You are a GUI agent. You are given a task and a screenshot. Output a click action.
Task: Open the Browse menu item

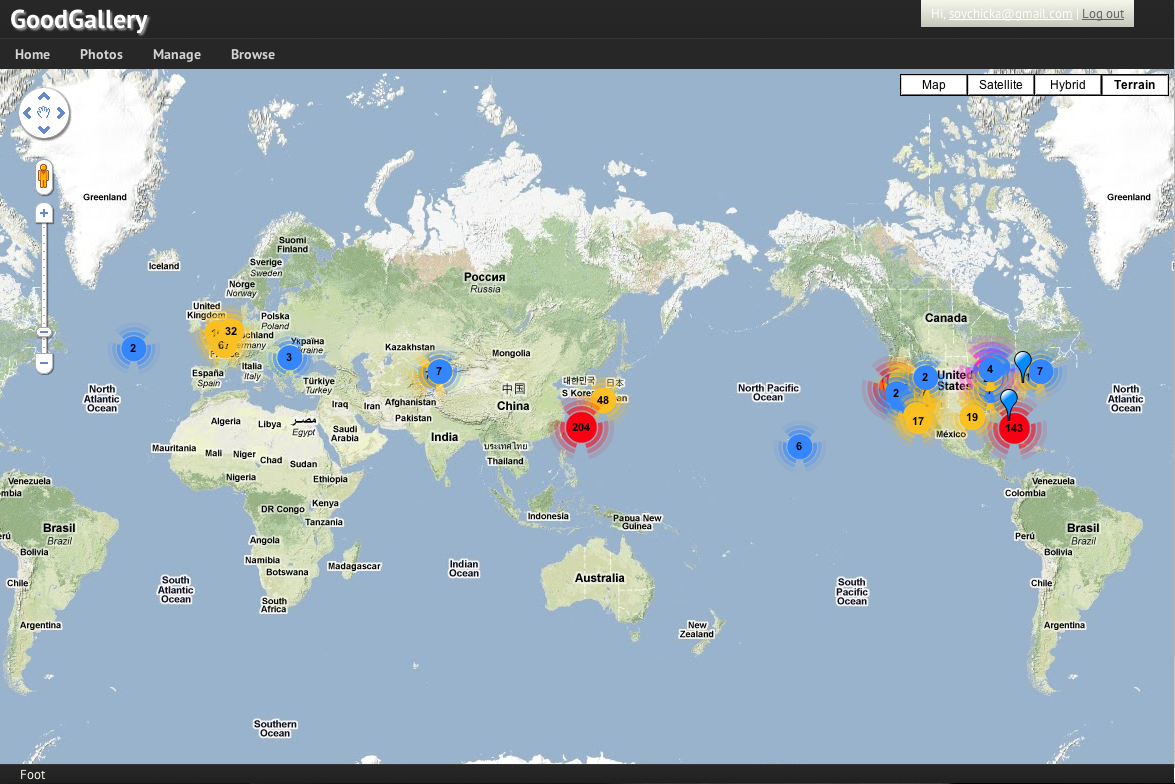pos(253,54)
